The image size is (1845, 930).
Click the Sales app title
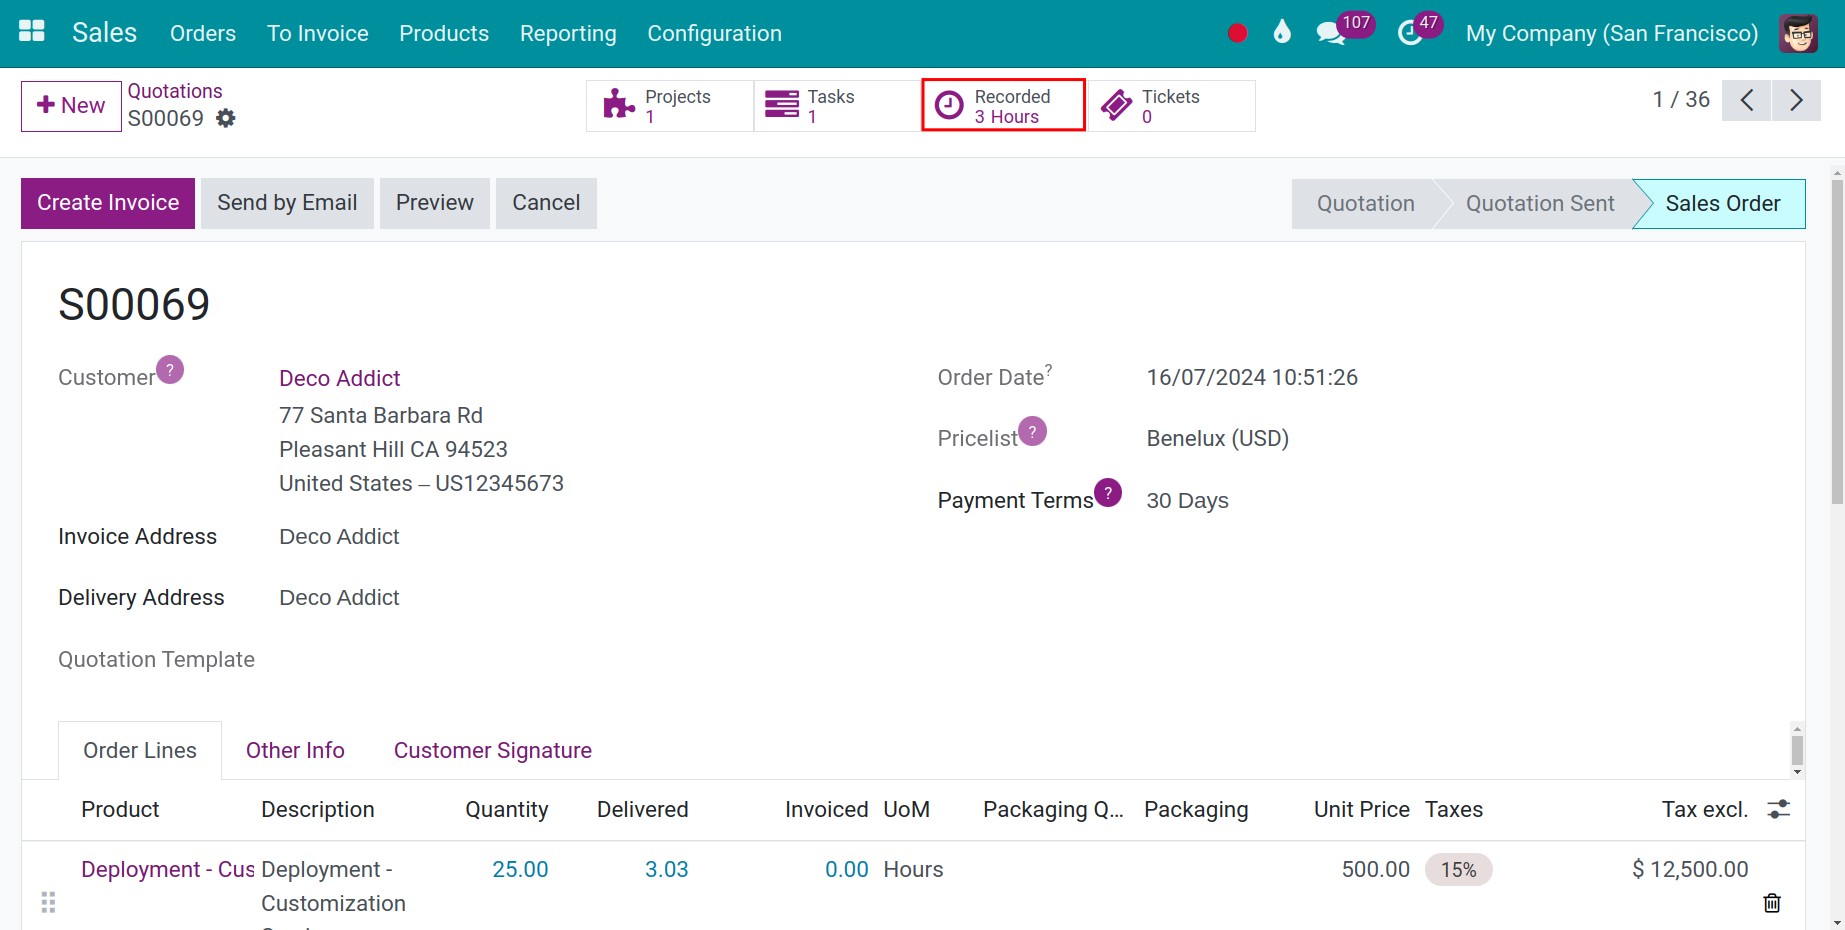(104, 33)
